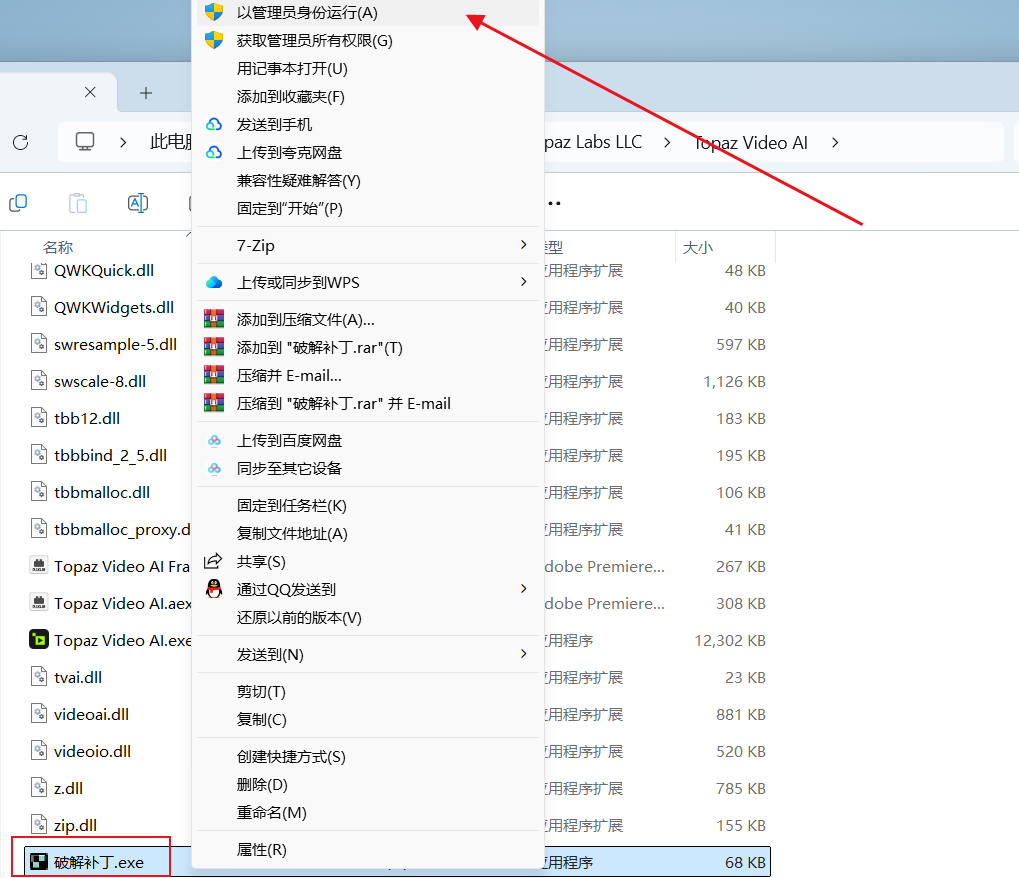Sort files by 名称 column header
The image size is (1019, 878).
(x=58, y=247)
